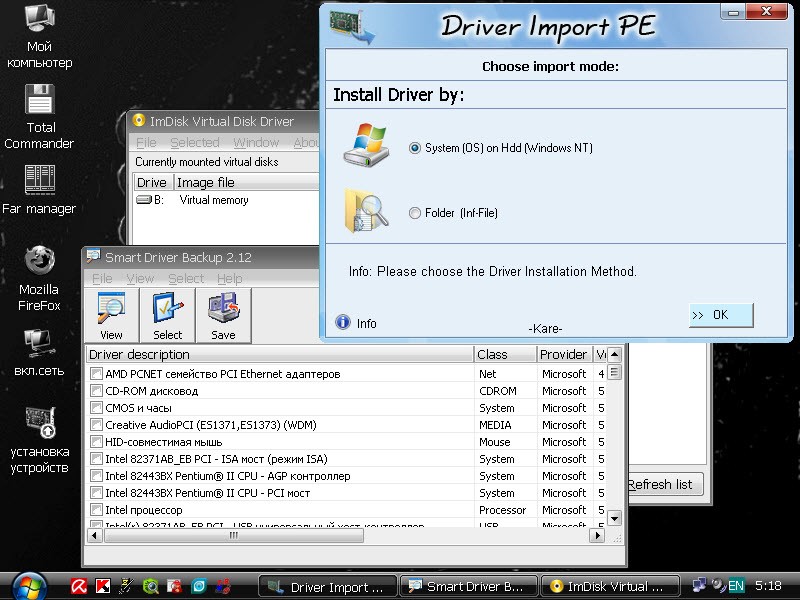Switch to Driver Import taskbar button
800x600 pixels.
coord(328,587)
